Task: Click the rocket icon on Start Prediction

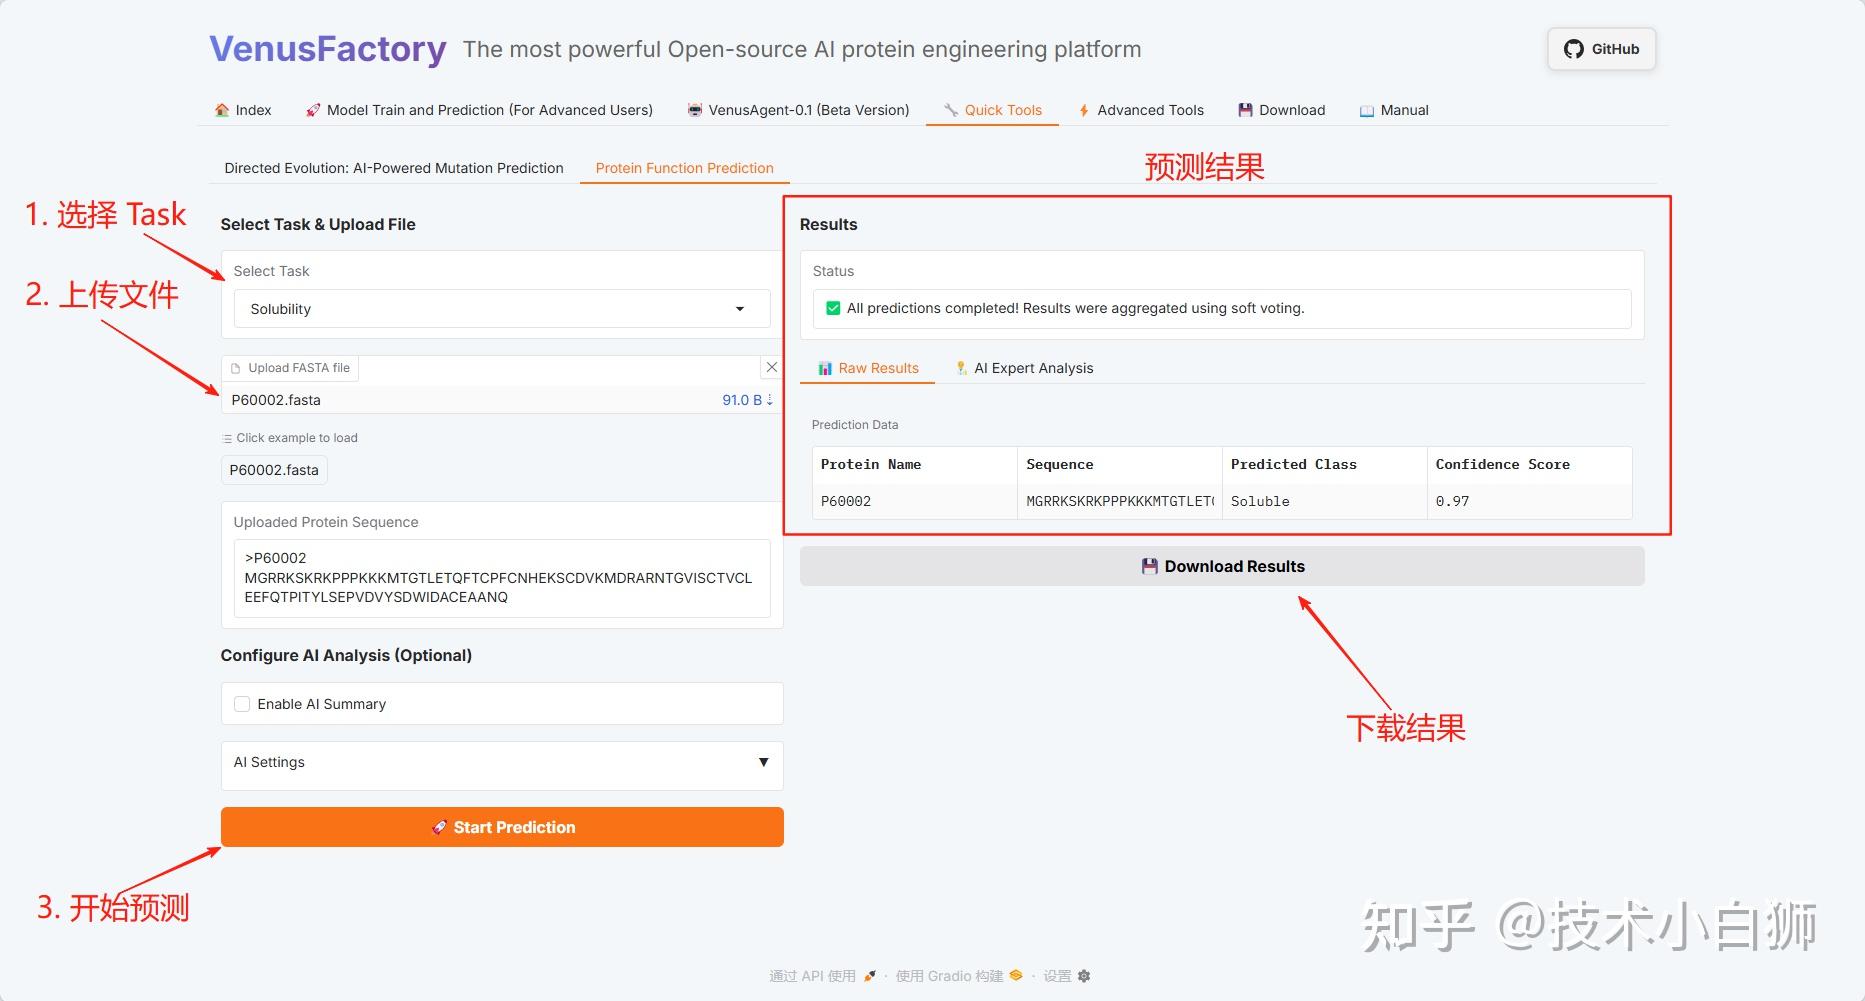Action: point(439,827)
